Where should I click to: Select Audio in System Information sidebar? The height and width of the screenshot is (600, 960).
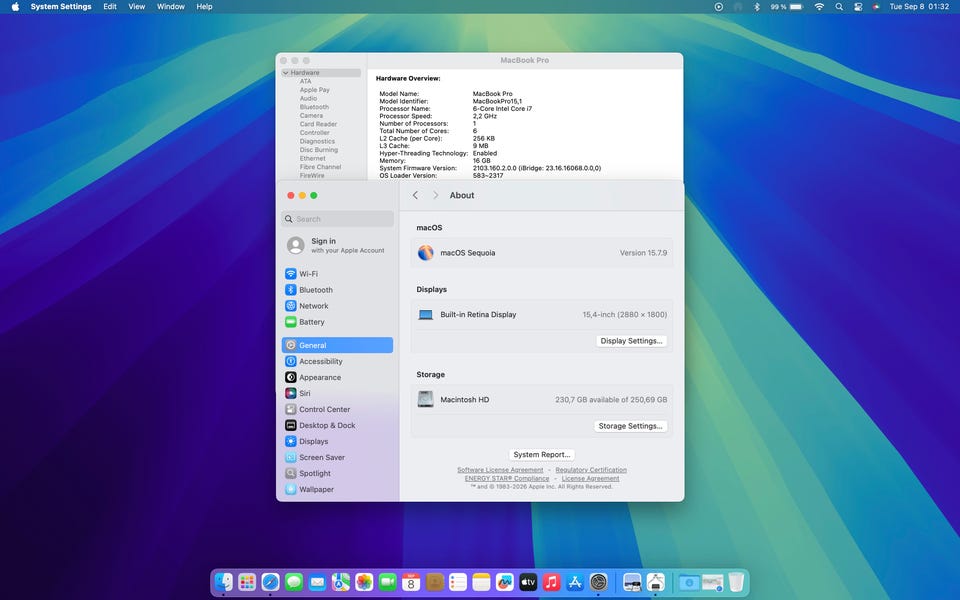pos(309,99)
